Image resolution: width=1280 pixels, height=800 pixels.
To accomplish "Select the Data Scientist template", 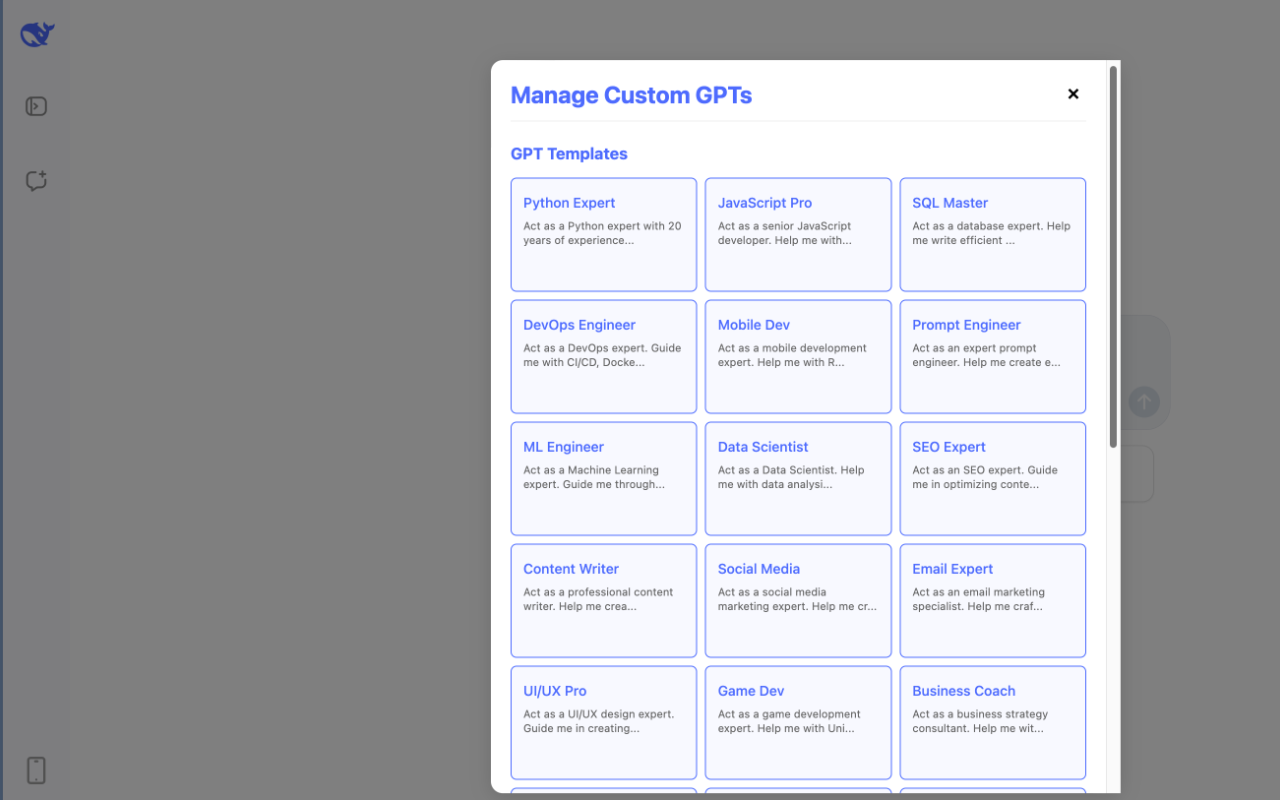I will pyautogui.click(x=797, y=478).
